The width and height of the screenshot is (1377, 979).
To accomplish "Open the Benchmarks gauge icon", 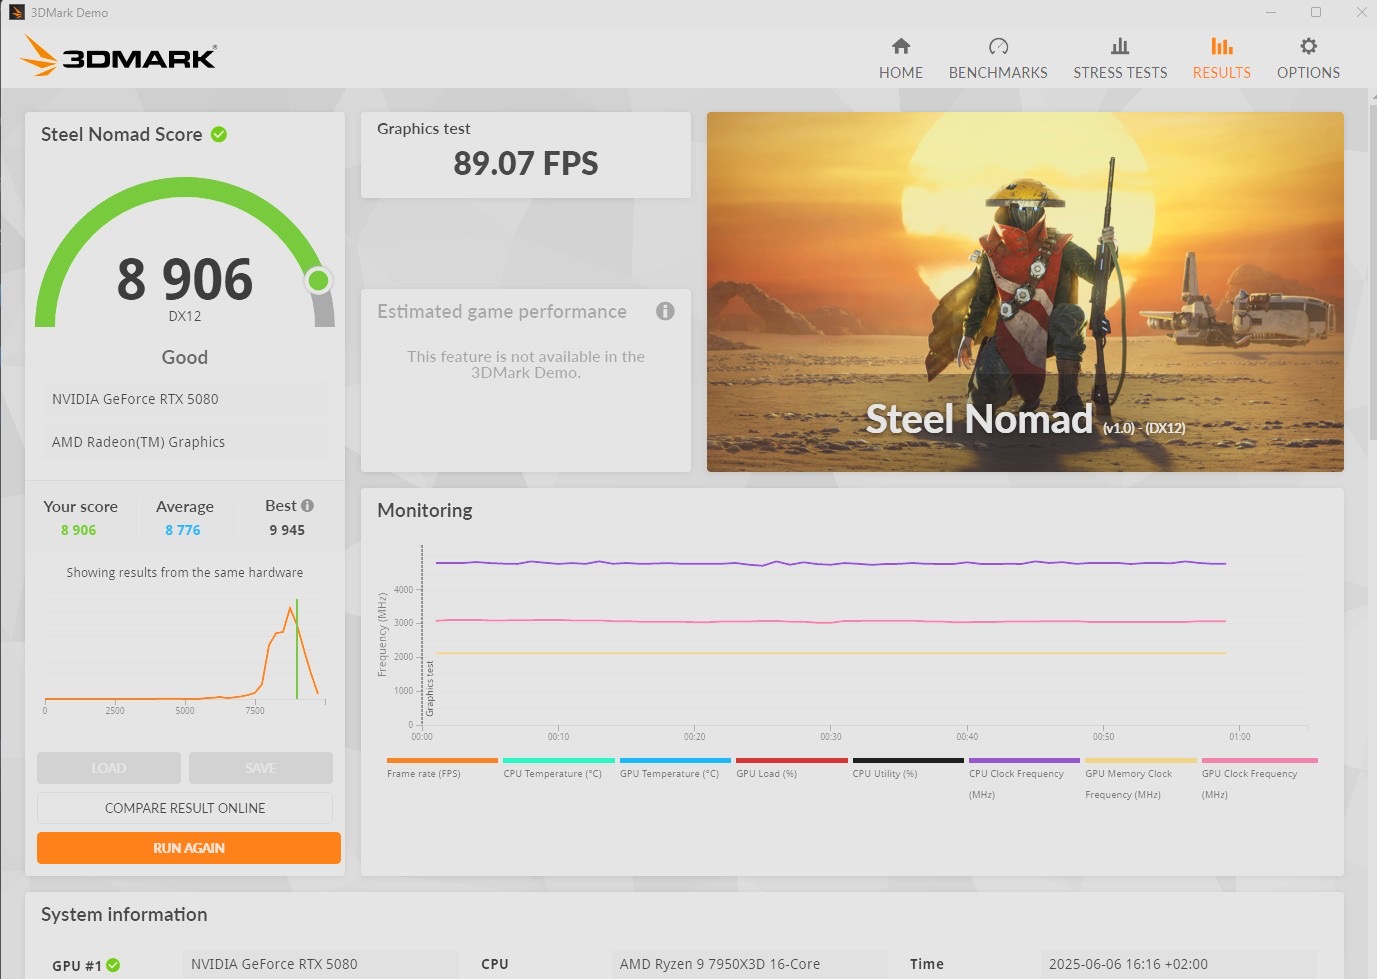I will tap(998, 46).
